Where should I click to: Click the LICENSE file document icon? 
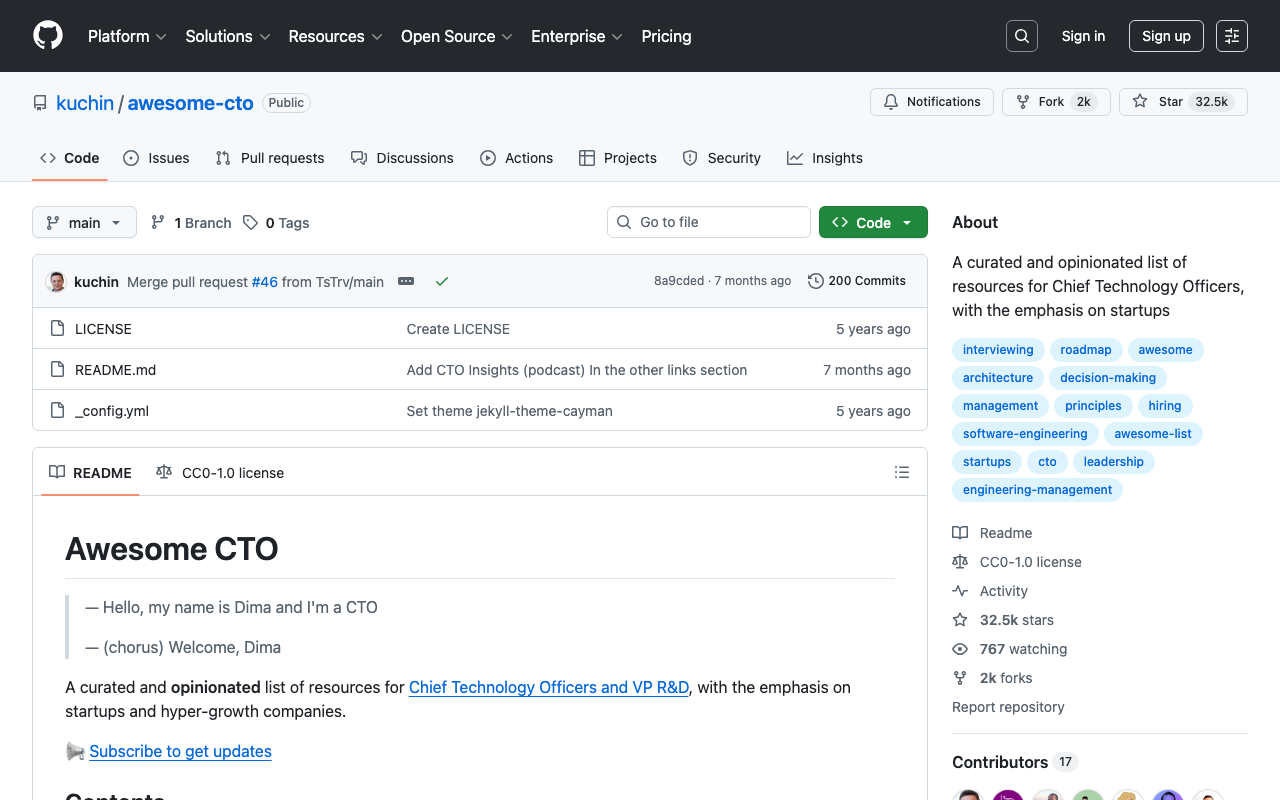pyautogui.click(x=57, y=328)
